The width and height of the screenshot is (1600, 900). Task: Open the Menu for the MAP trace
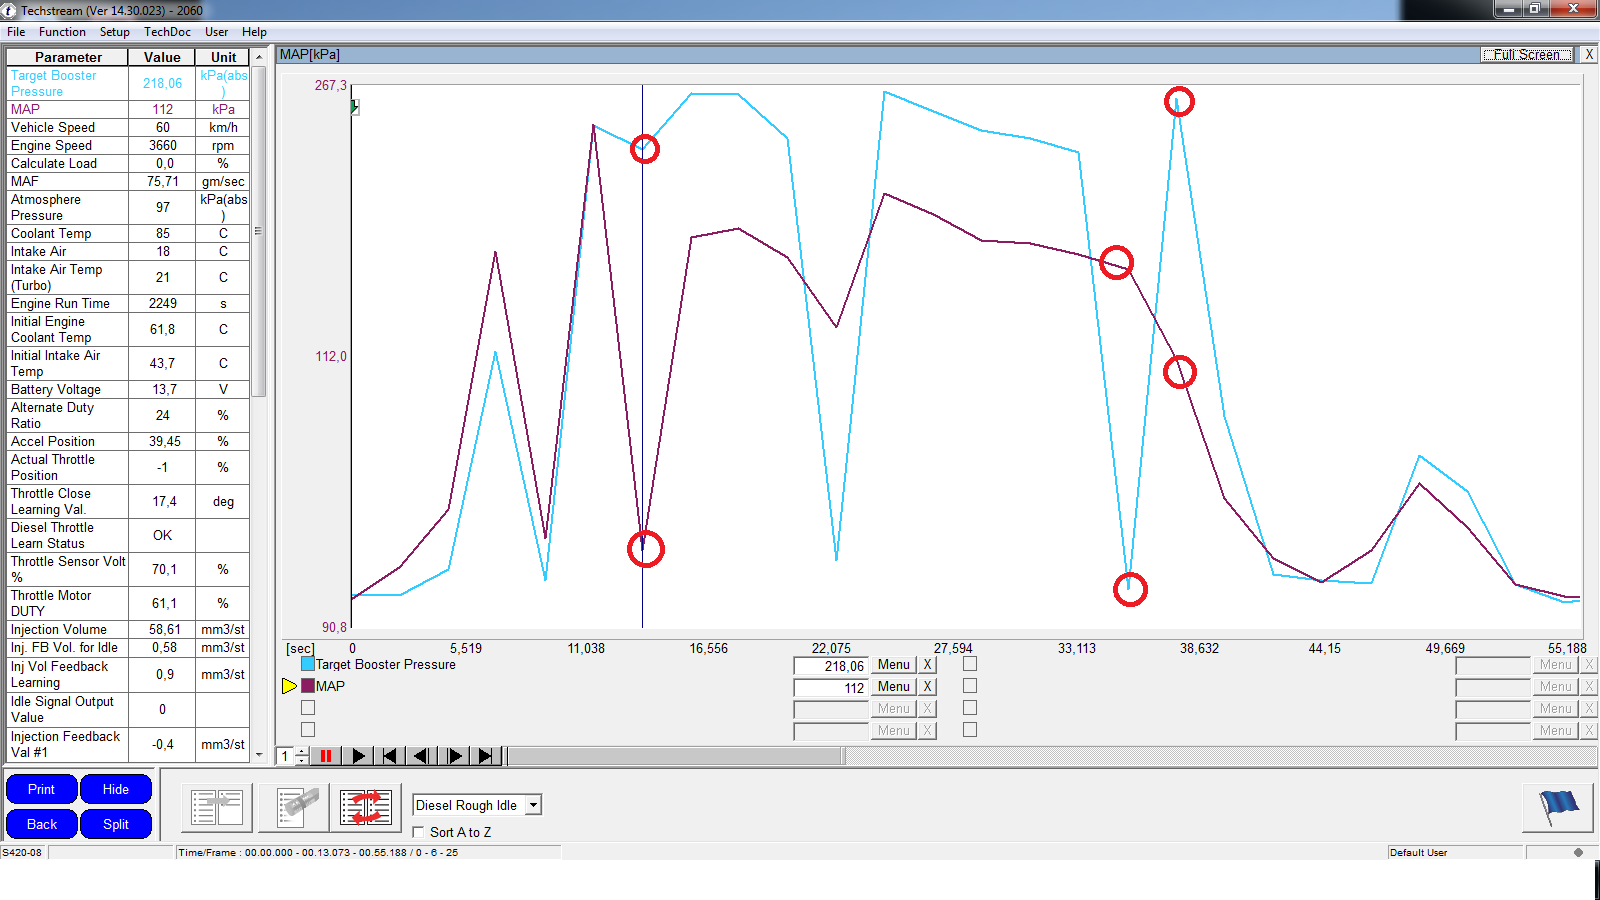point(893,687)
